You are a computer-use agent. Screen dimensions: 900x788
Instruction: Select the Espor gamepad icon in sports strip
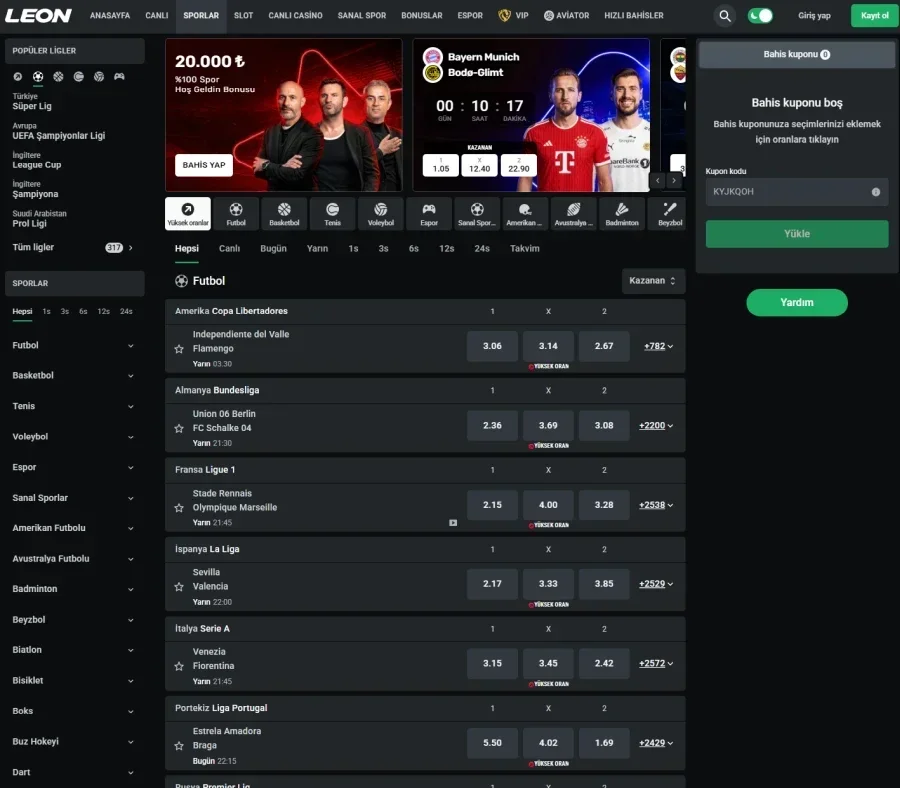point(429,214)
